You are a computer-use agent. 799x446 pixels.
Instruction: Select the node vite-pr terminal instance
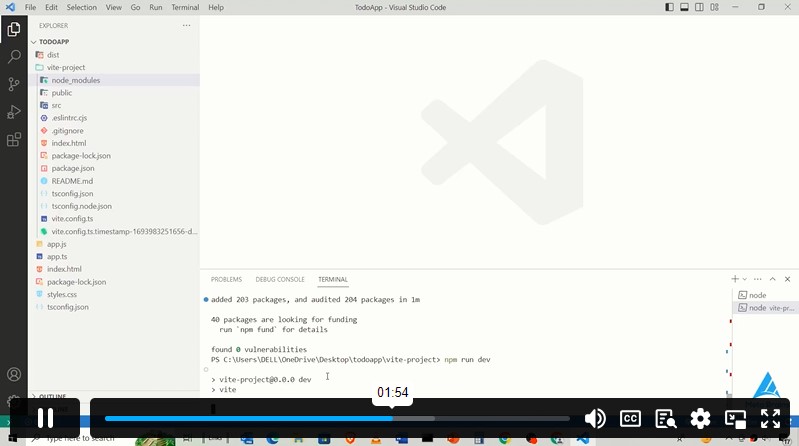[x=765, y=308]
